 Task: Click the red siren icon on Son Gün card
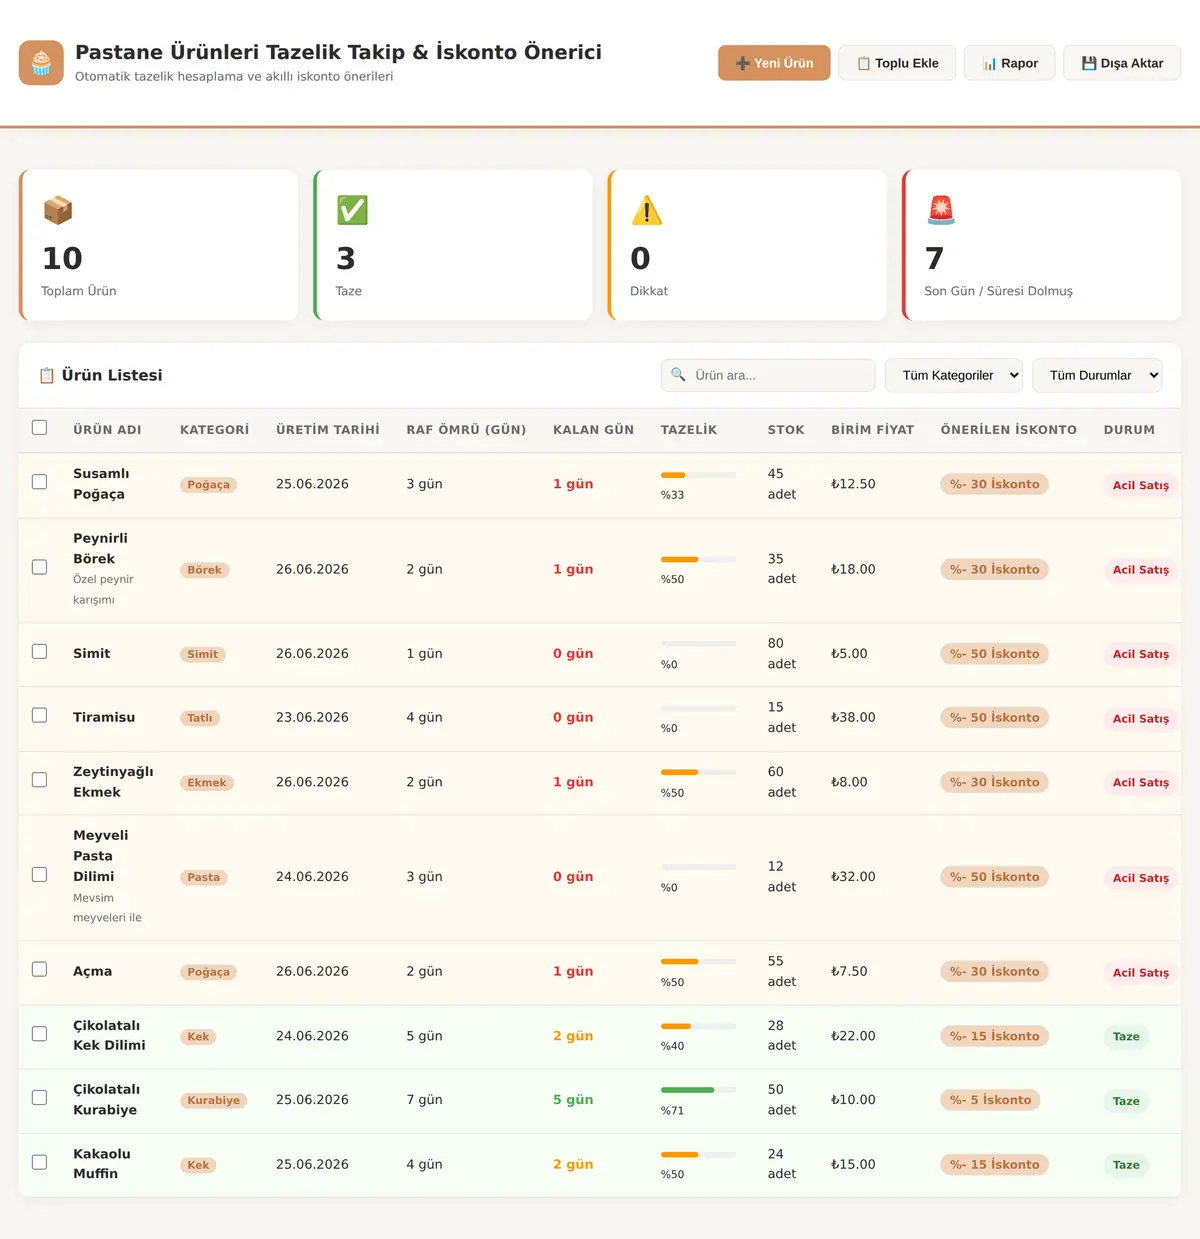(x=941, y=210)
